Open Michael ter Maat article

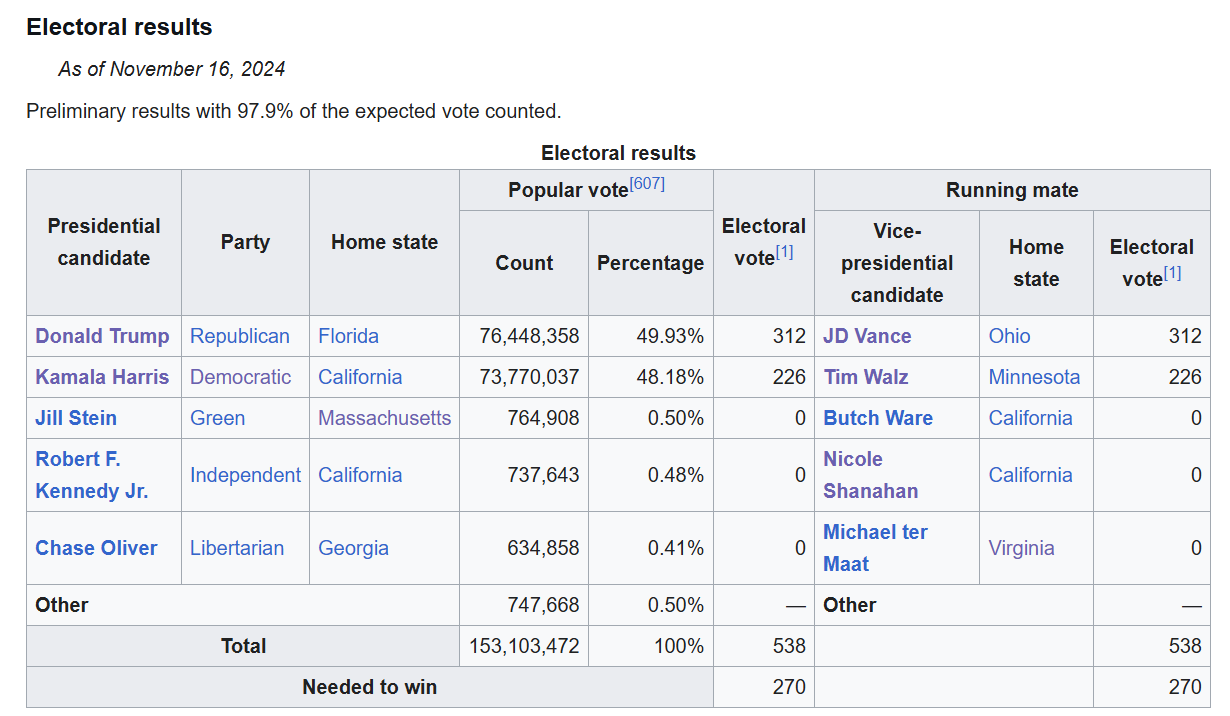tap(875, 548)
